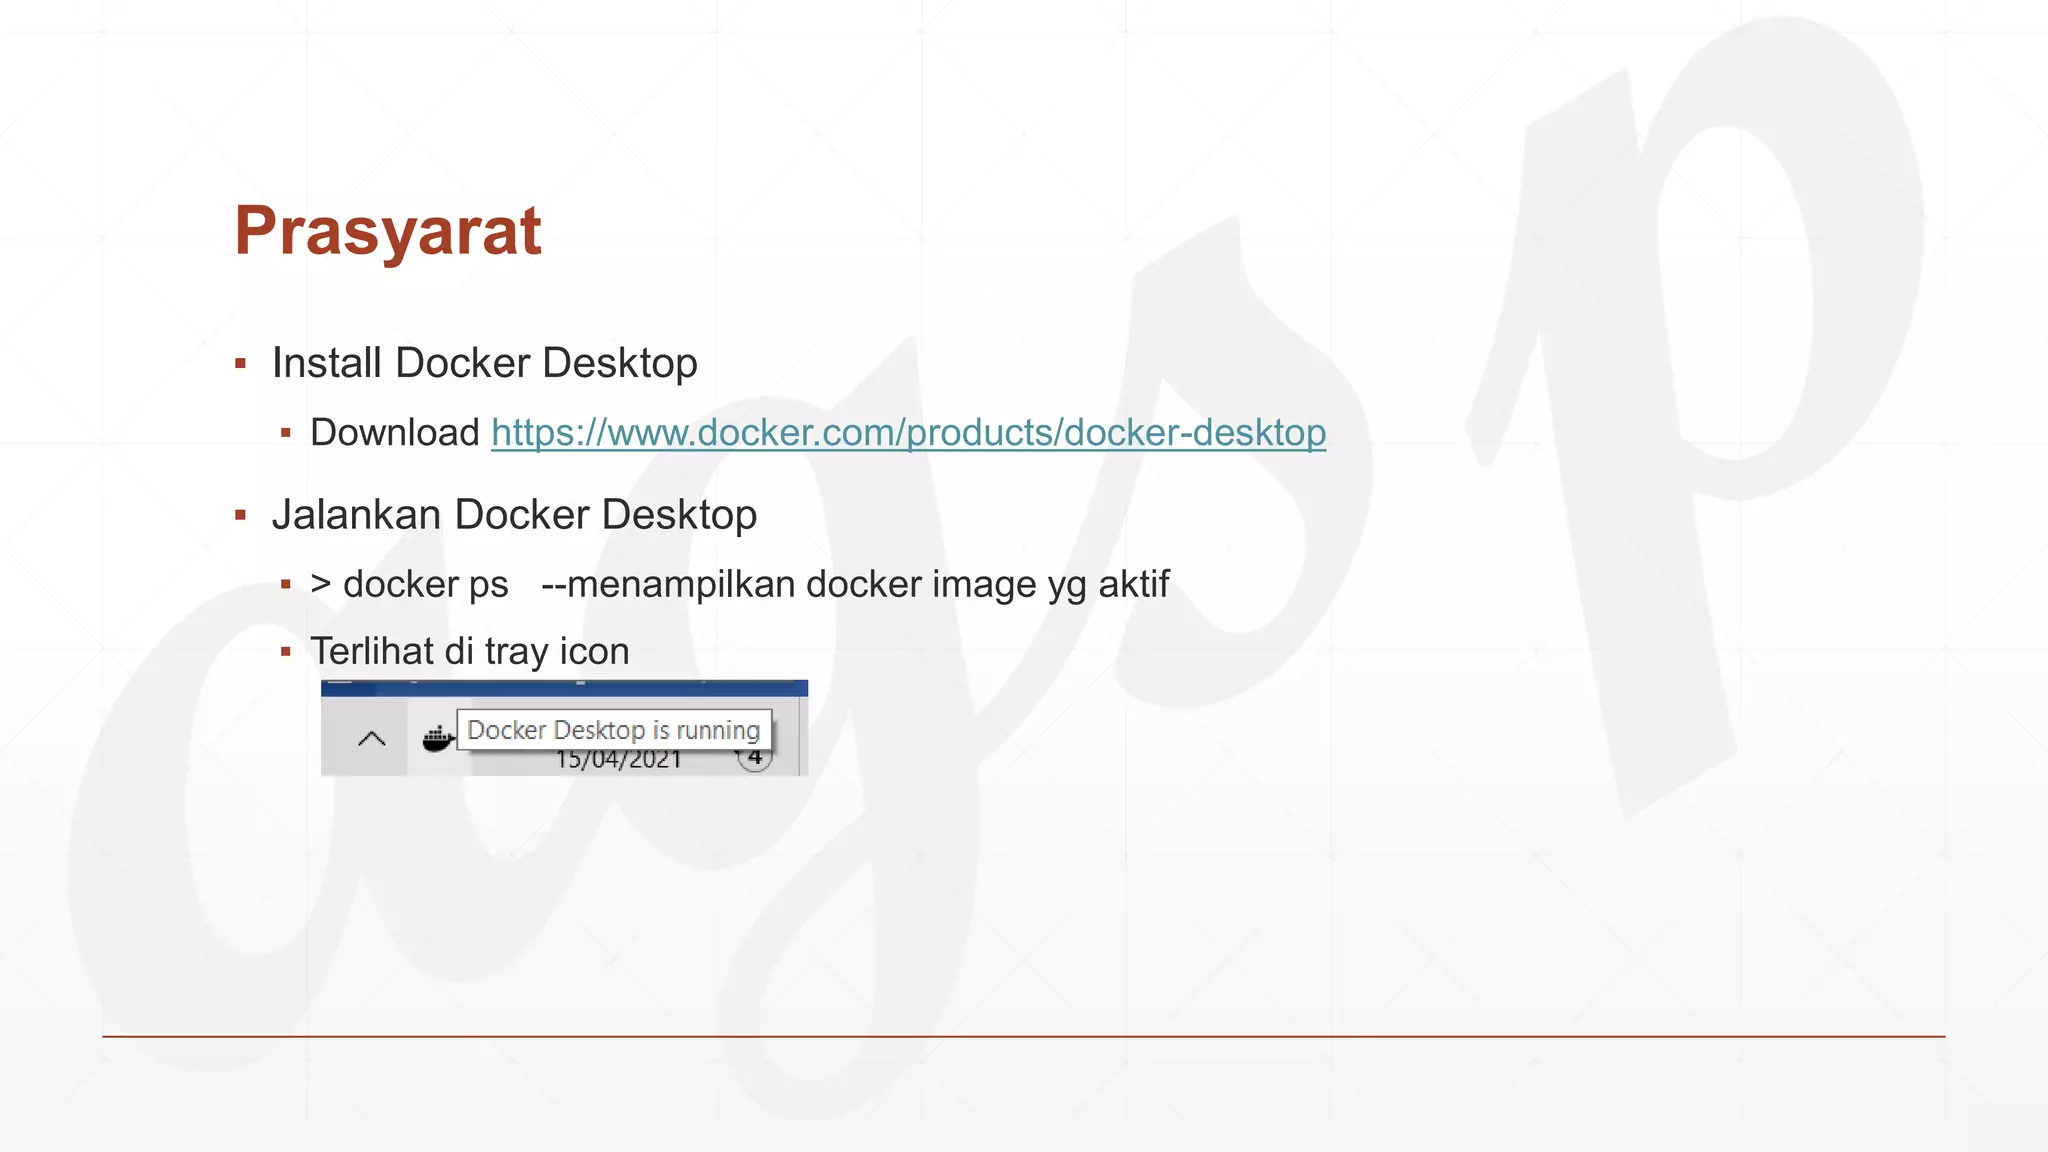Click the tray screenshot thumbnail's blue title strip
The height and width of the screenshot is (1152, 2048).
pos(564,688)
